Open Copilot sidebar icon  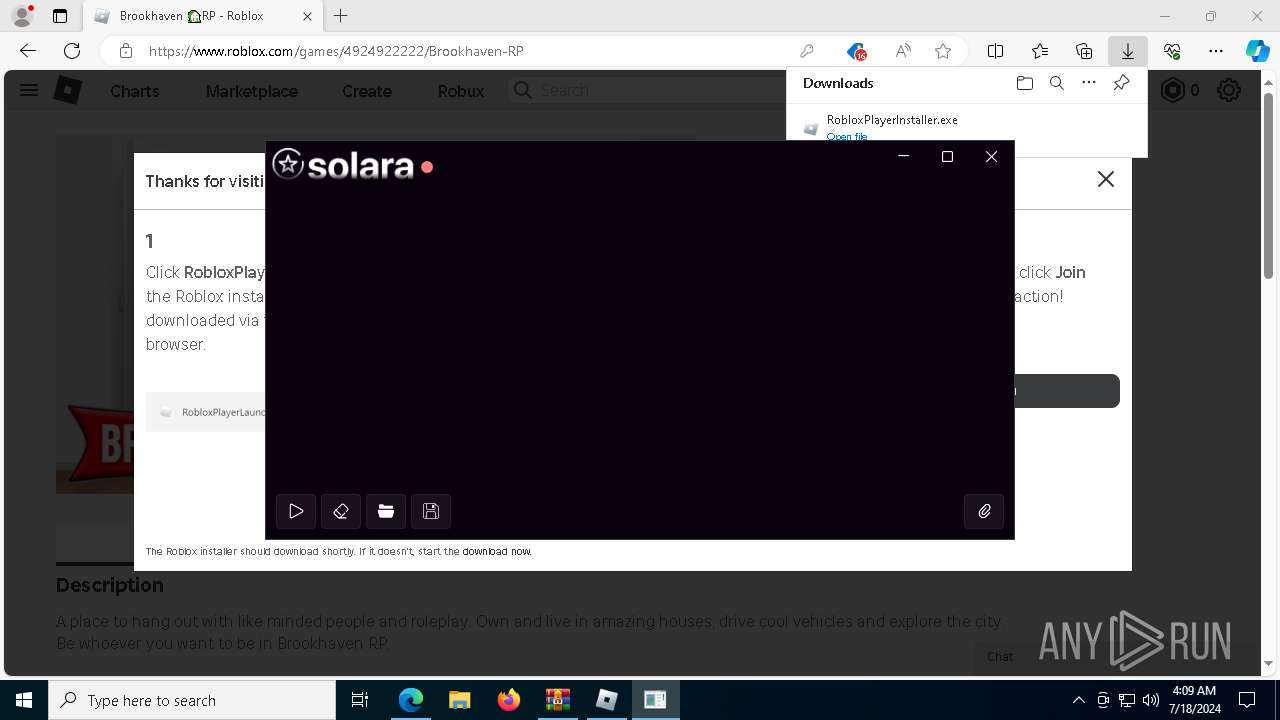(1257, 51)
